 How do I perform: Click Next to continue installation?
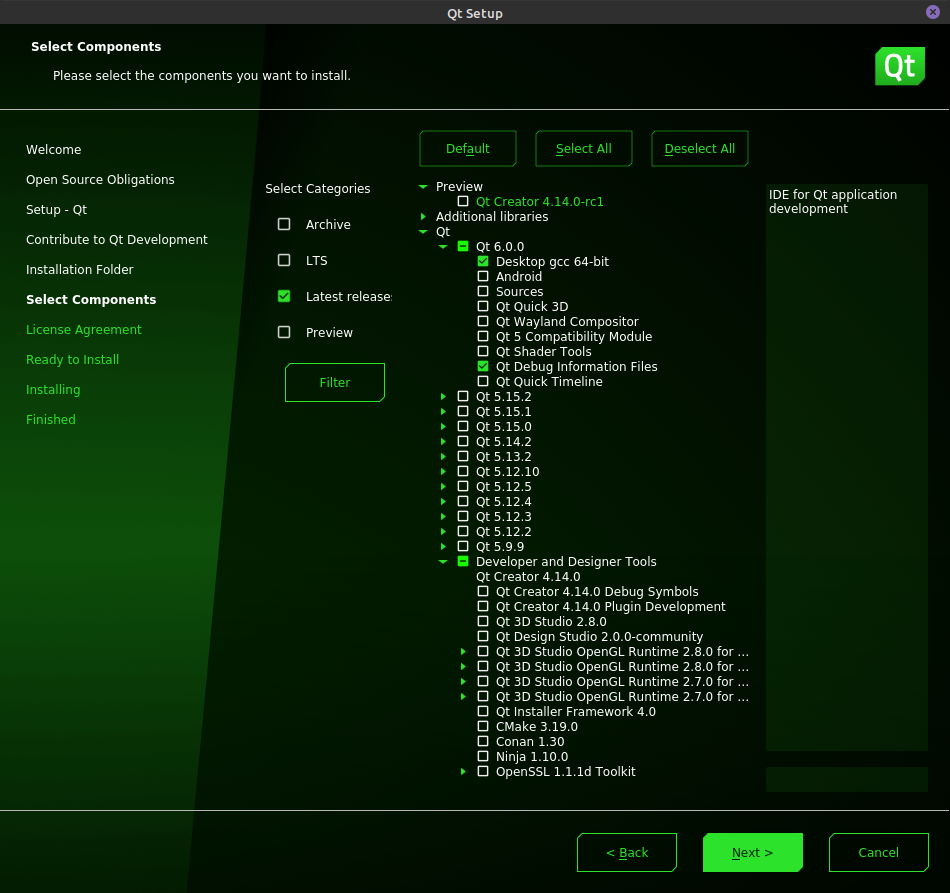coord(752,853)
